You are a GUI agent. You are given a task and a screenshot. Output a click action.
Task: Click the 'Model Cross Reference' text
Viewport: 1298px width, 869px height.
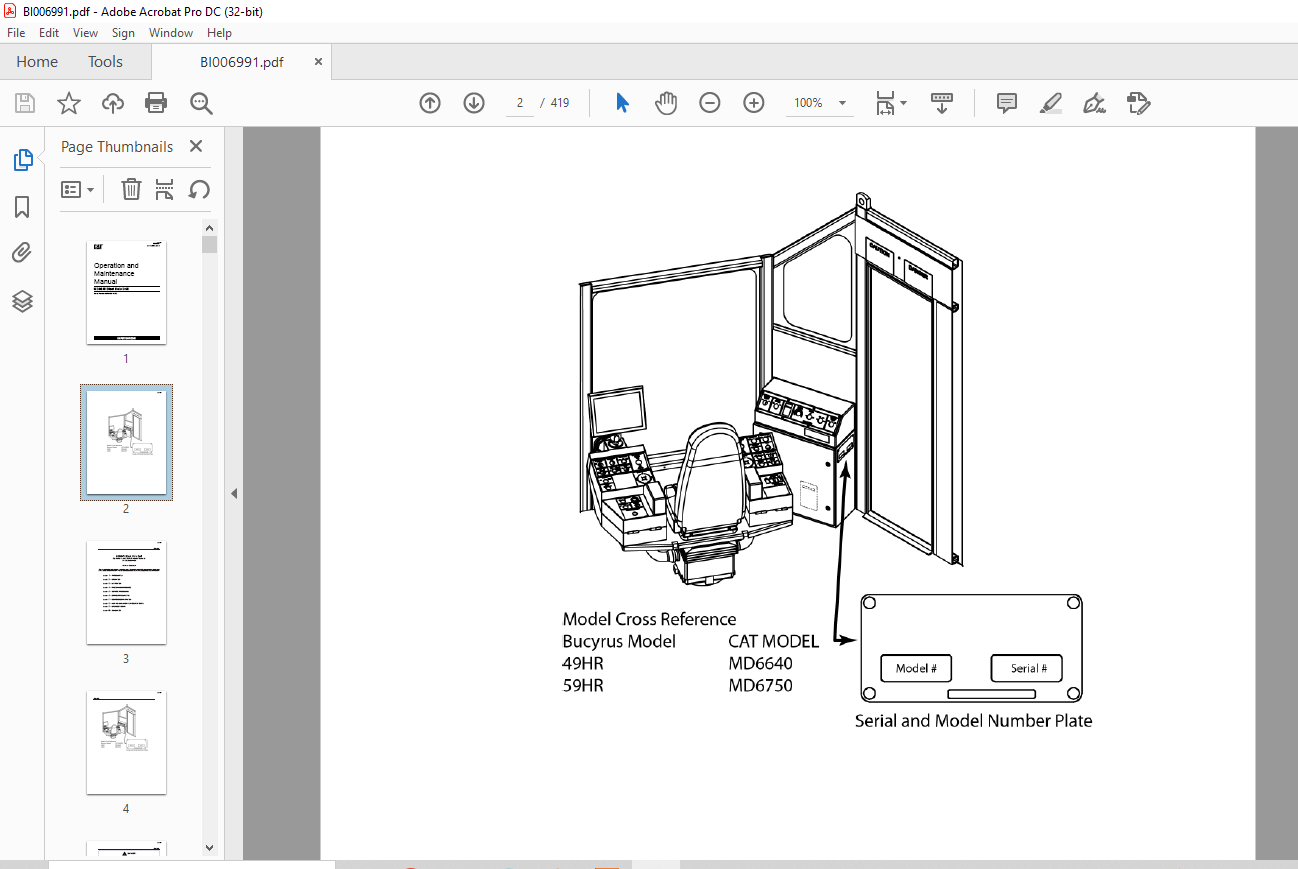tap(649, 619)
